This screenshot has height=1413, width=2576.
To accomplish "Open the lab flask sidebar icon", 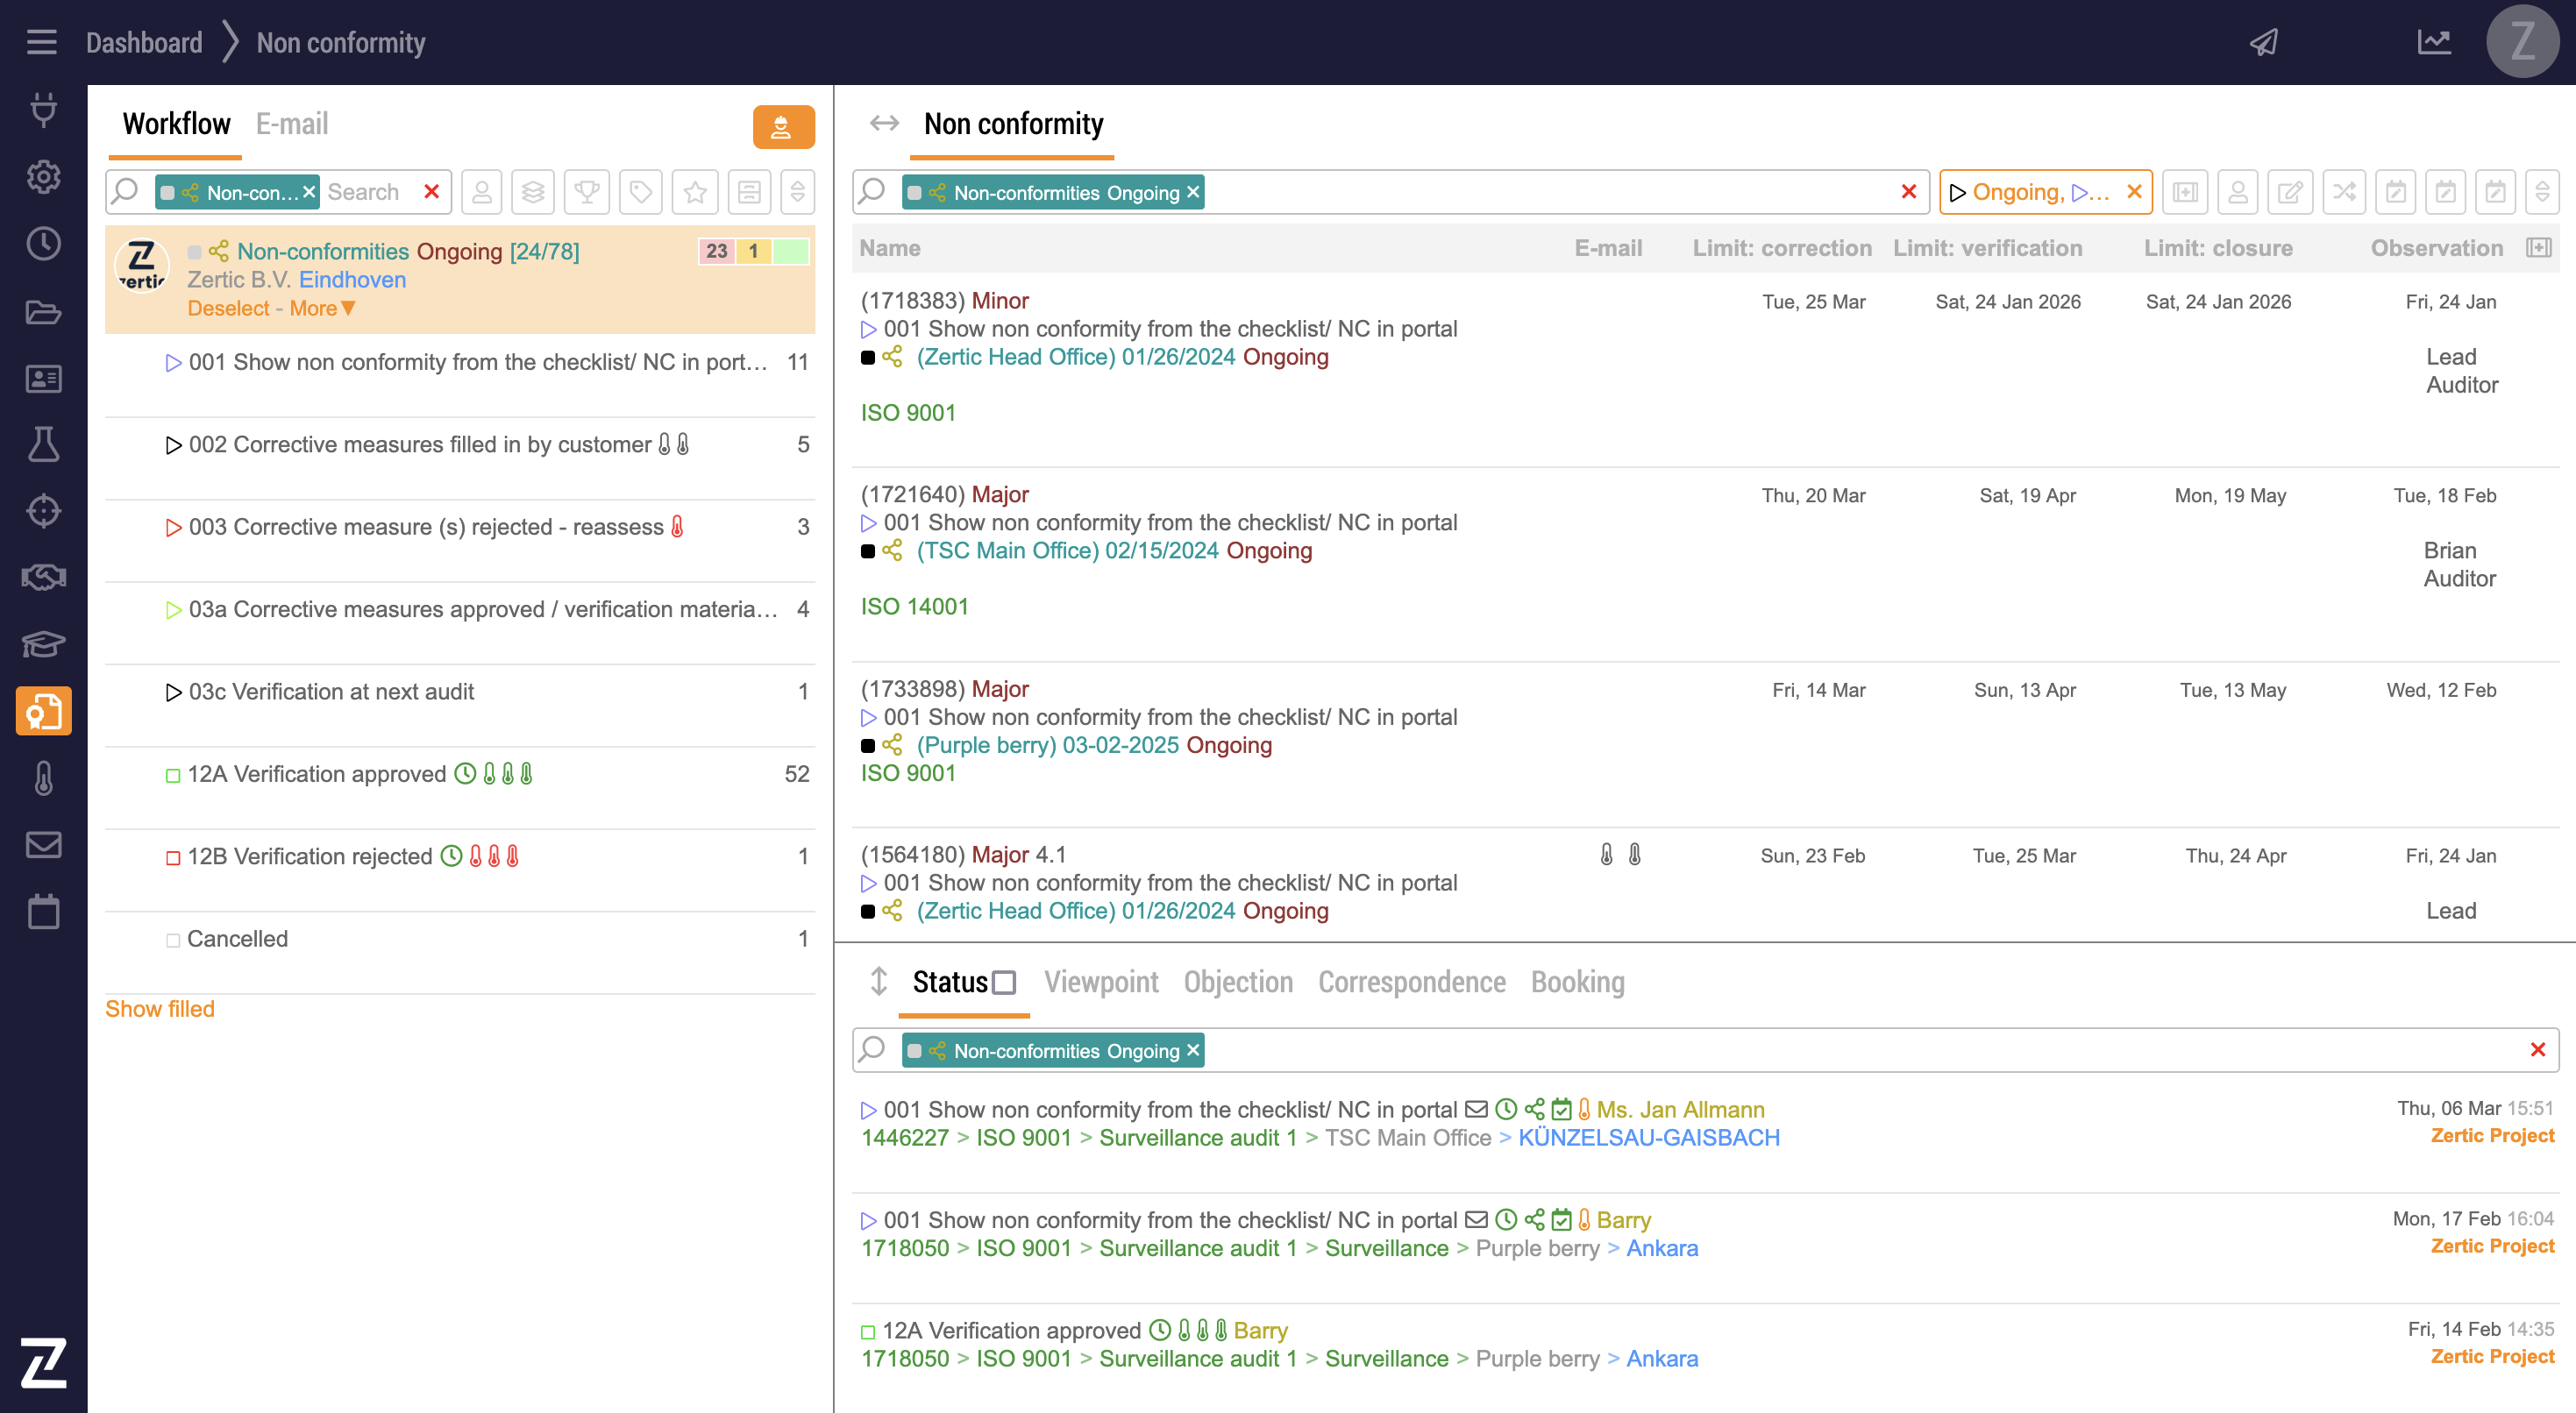I will point(43,444).
